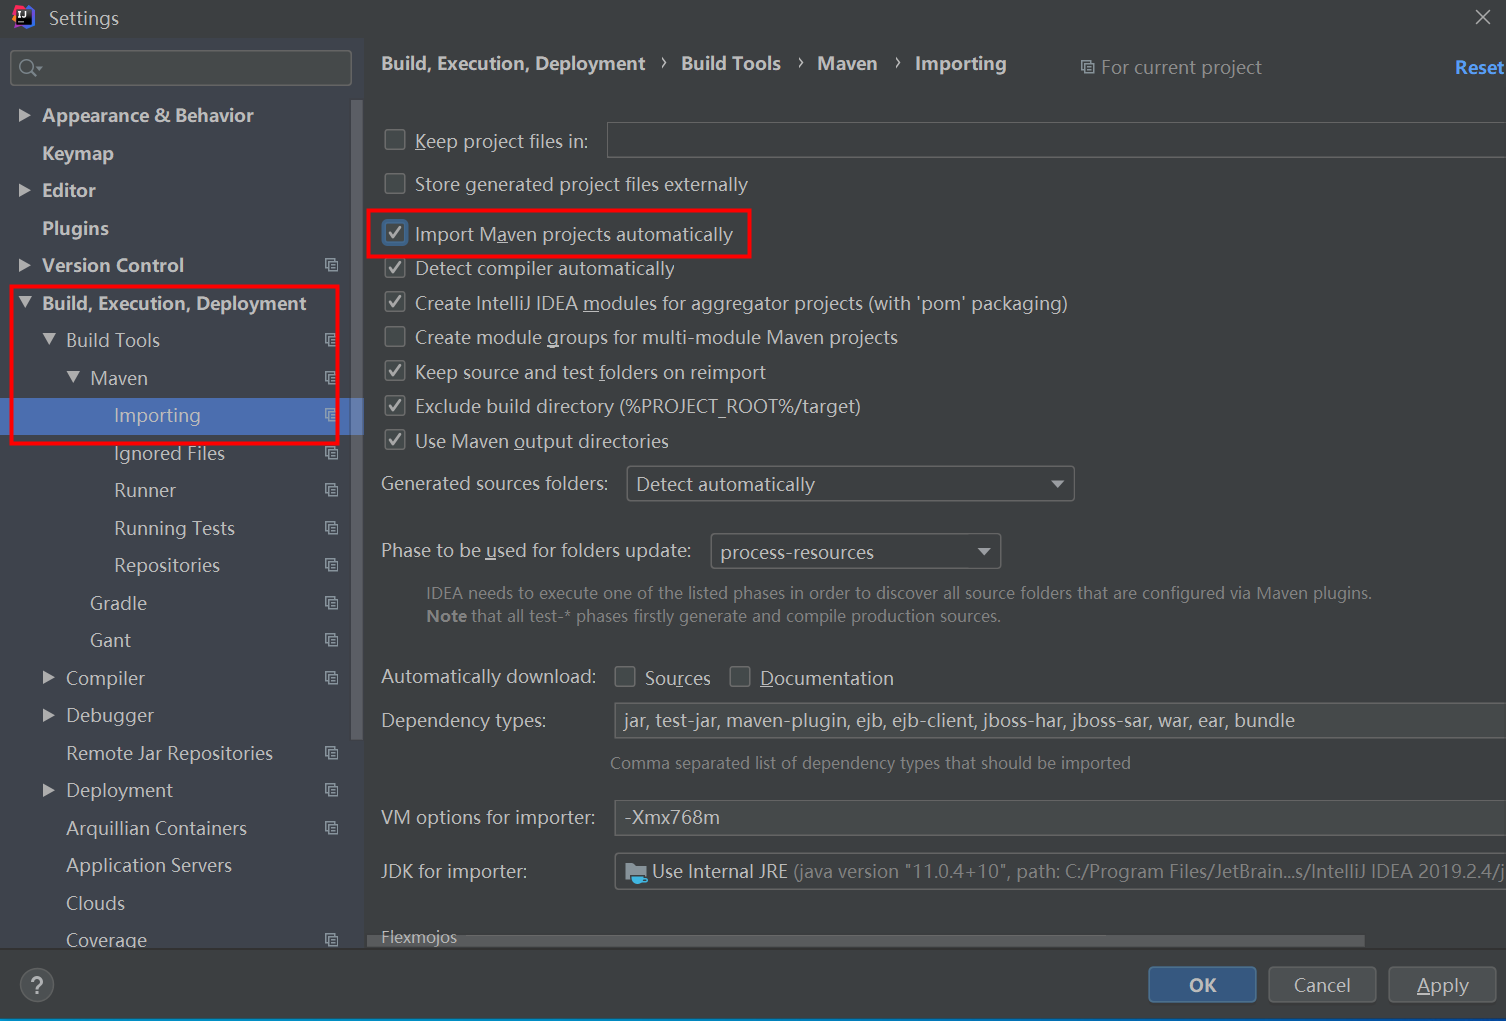Click Reset link at top right
Image resolution: width=1506 pixels, height=1021 pixels.
coord(1479,67)
